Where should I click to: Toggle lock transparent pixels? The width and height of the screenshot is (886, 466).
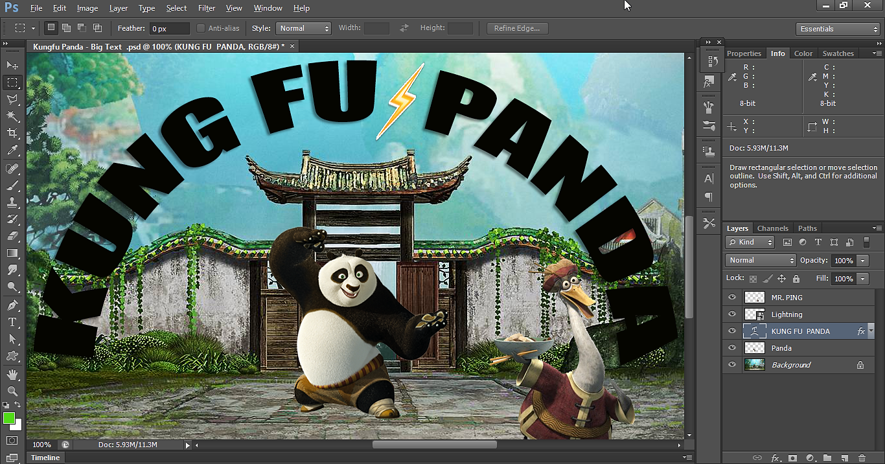pyautogui.click(x=753, y=278)
